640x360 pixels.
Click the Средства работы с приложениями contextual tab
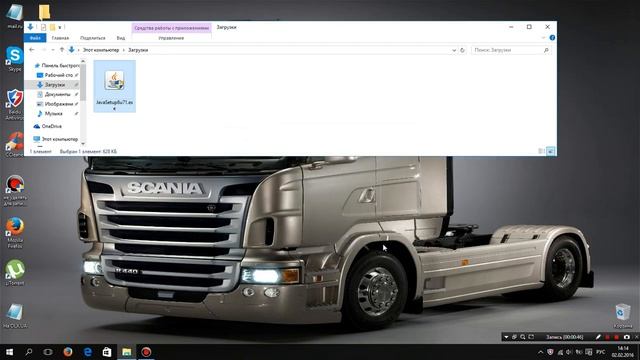(x=171, y=28)
